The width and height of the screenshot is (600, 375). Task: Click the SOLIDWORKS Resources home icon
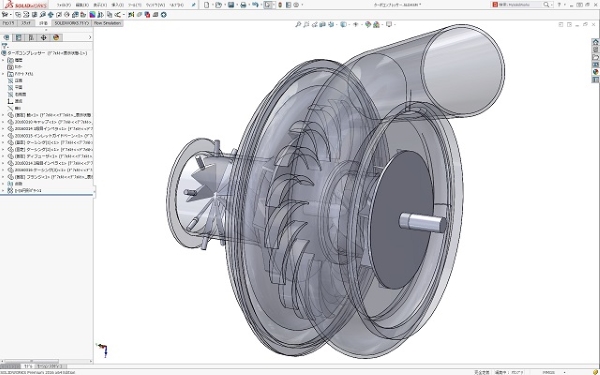595,42
